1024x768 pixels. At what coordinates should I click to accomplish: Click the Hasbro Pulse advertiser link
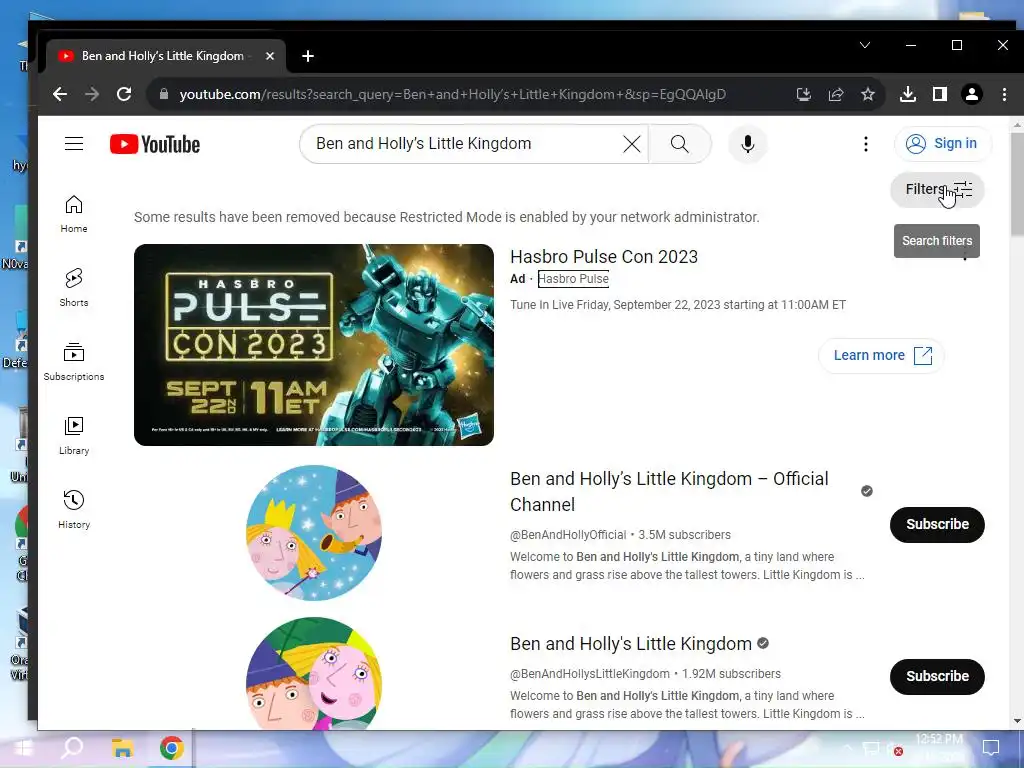click(573, 279)
